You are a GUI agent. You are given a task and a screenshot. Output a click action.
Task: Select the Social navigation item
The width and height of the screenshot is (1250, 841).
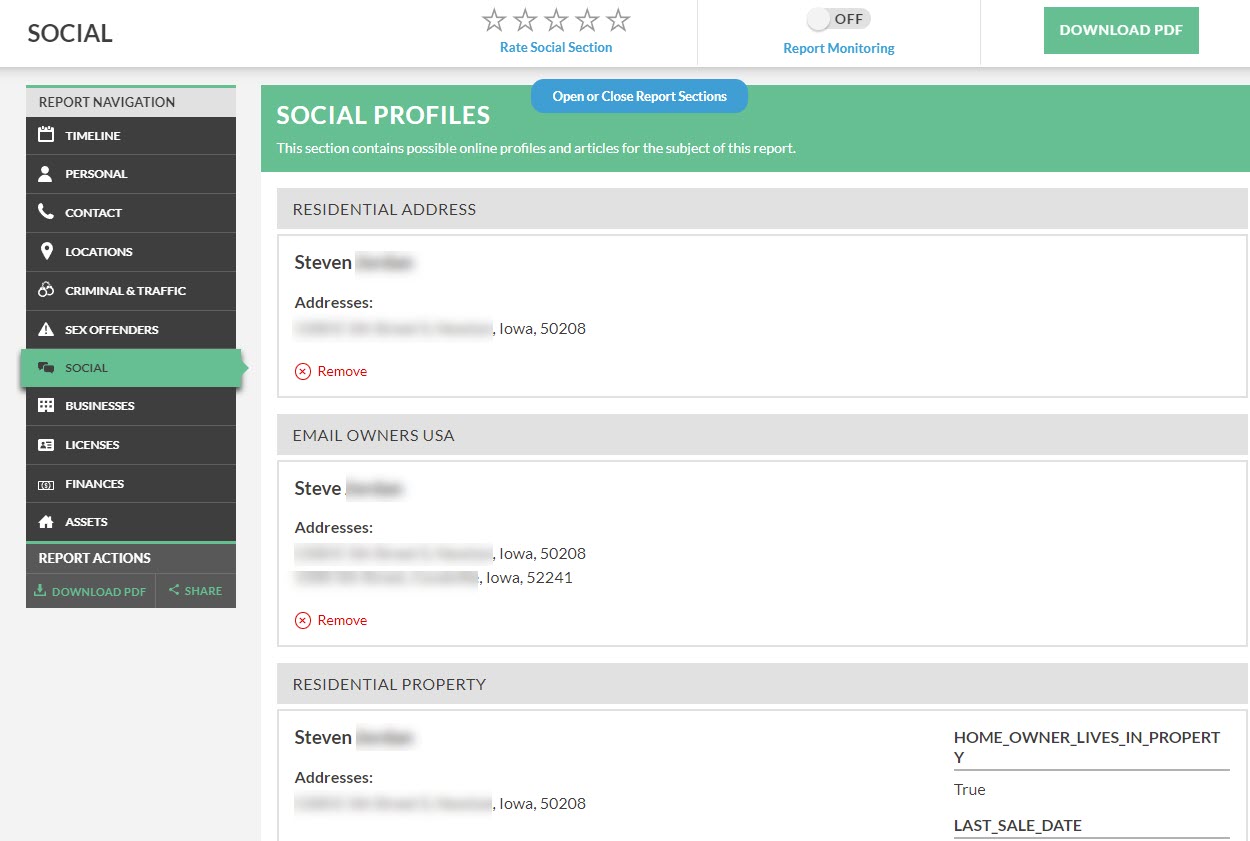[131, 368]
